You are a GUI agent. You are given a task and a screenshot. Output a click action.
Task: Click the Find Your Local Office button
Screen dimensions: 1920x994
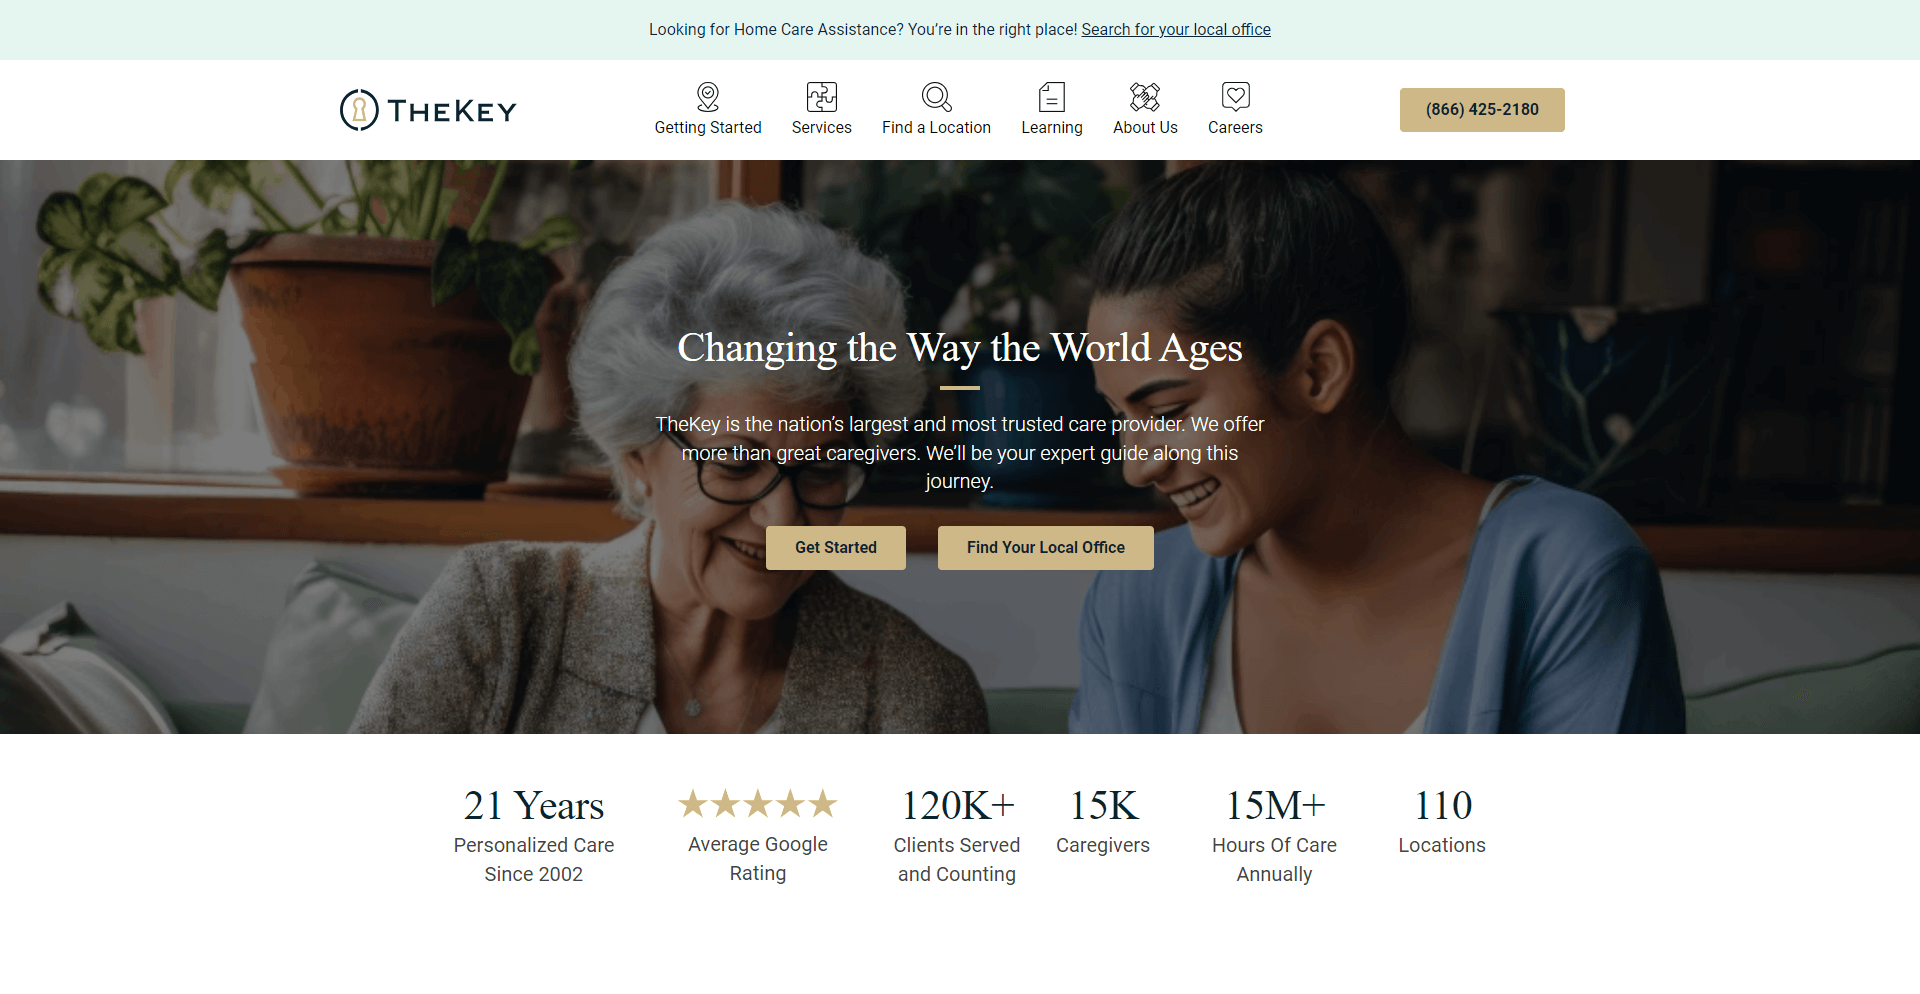coord(1046,548)
